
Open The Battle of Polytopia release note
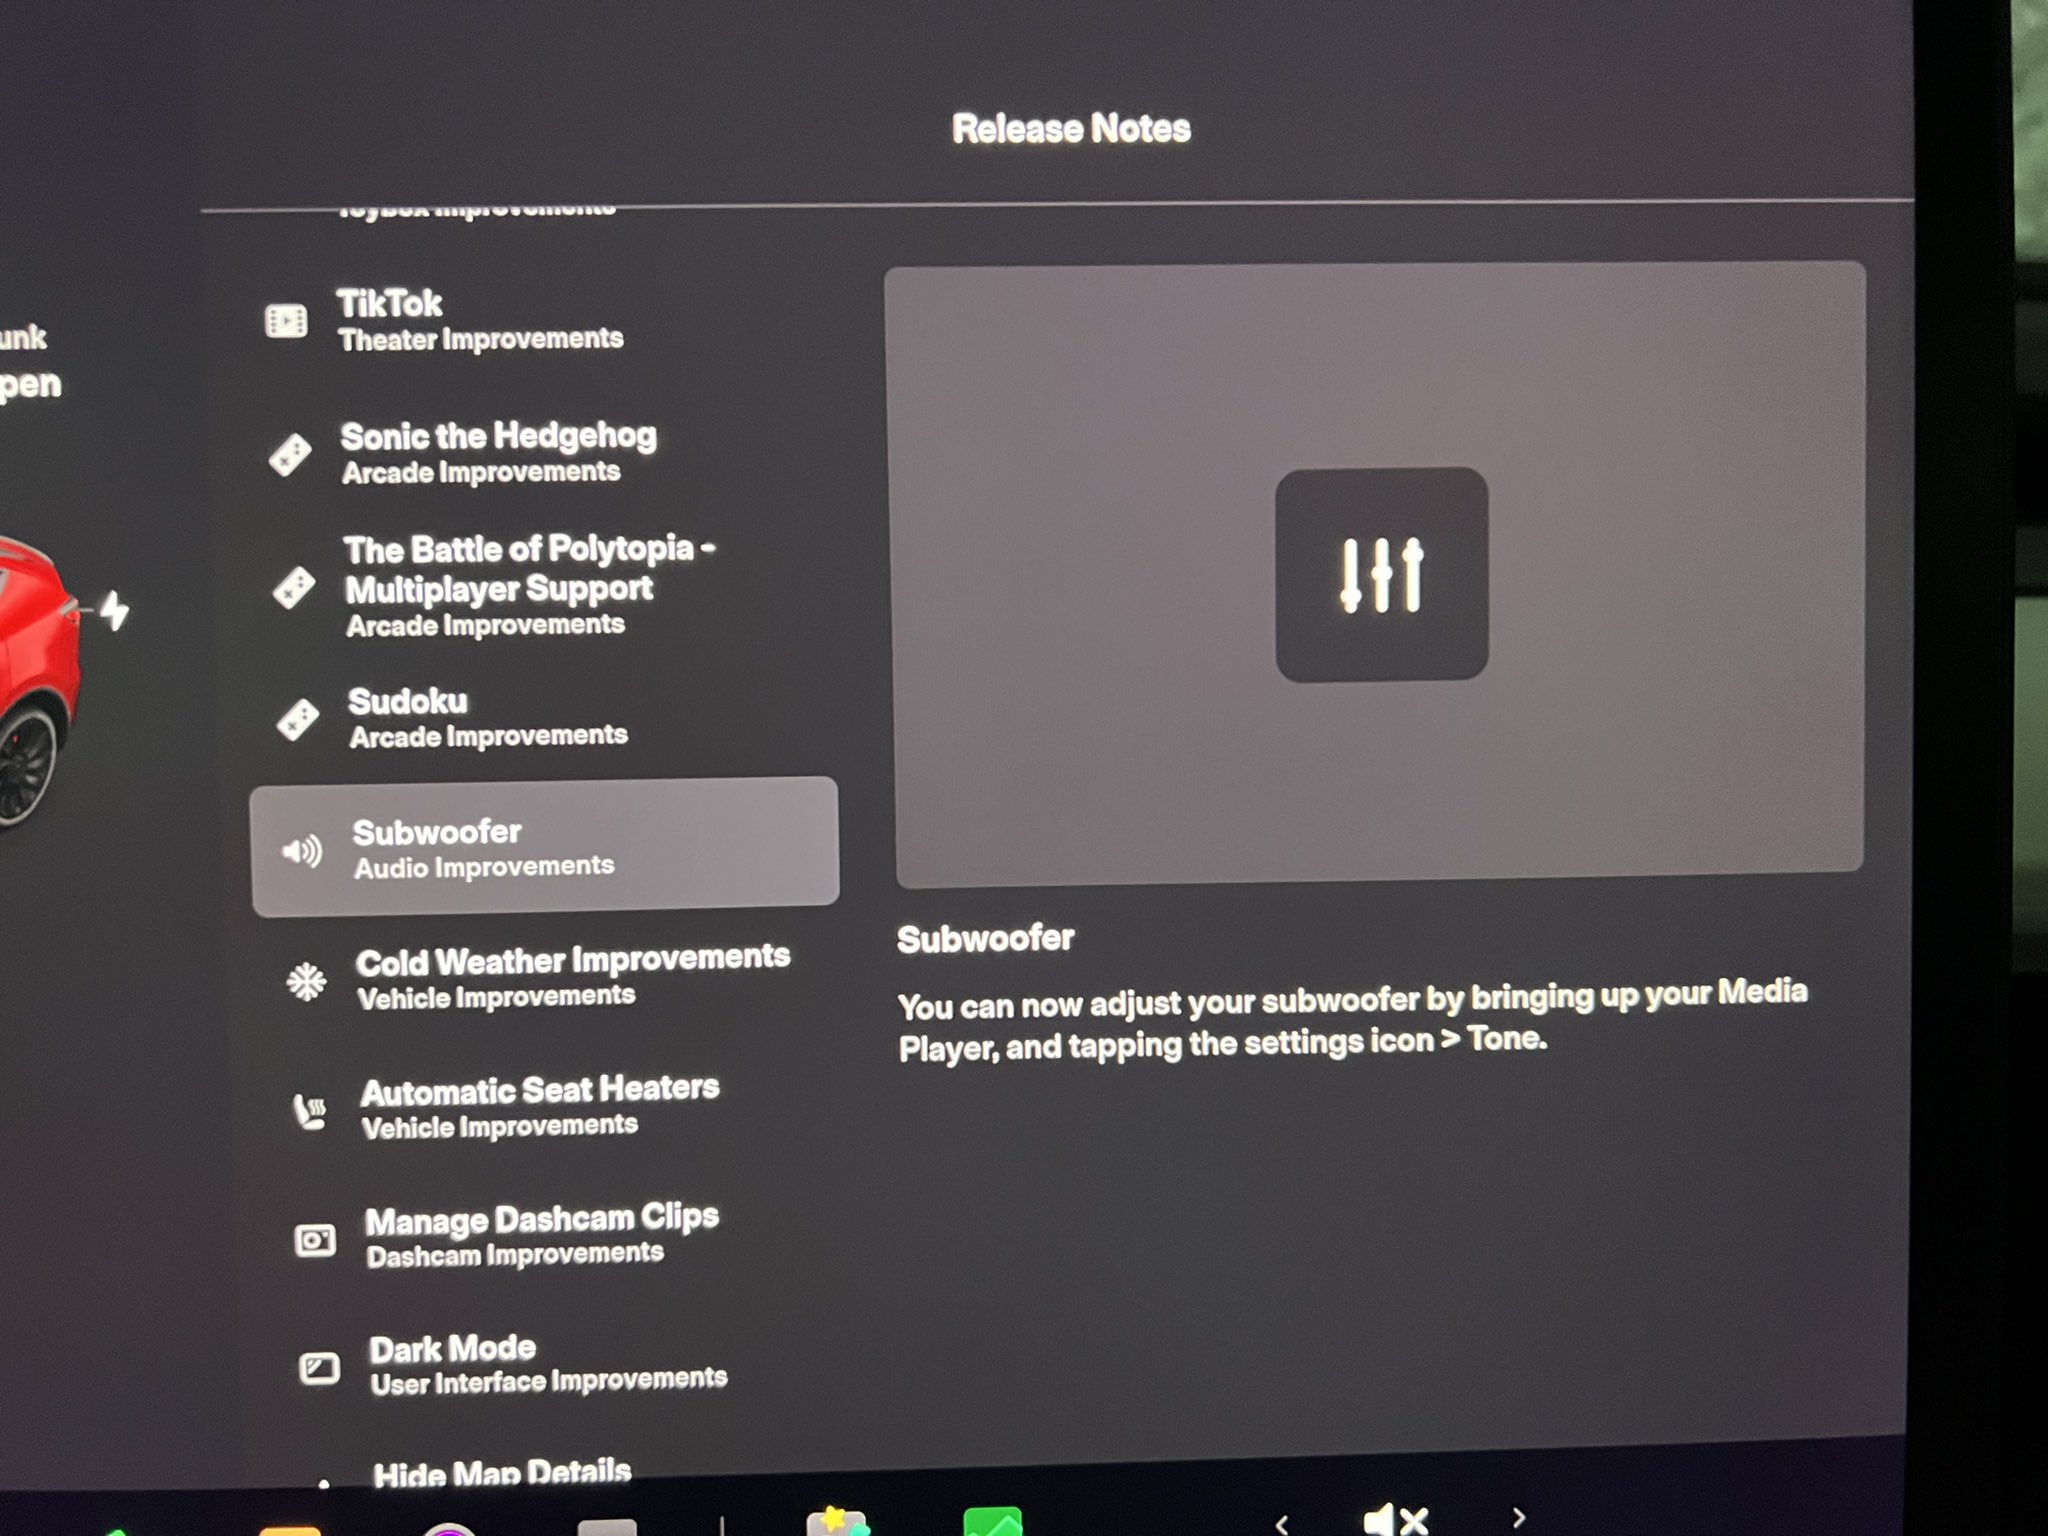click(528, 585)
